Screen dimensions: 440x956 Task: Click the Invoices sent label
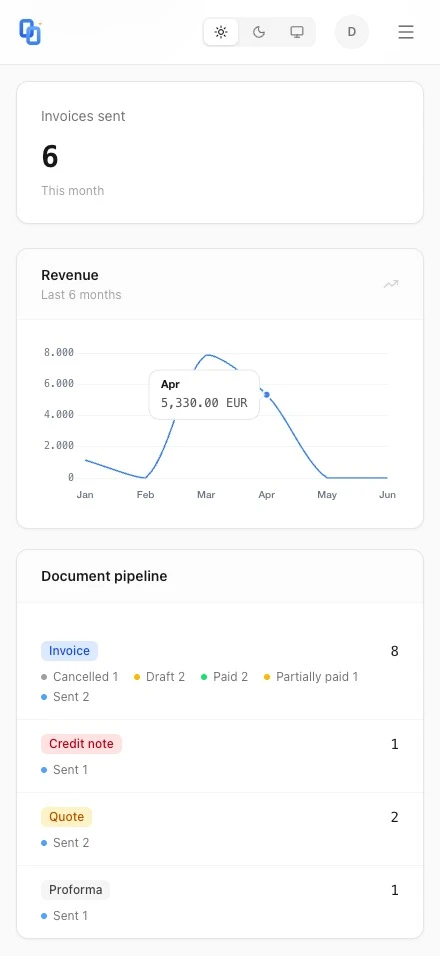click(83, 116)
